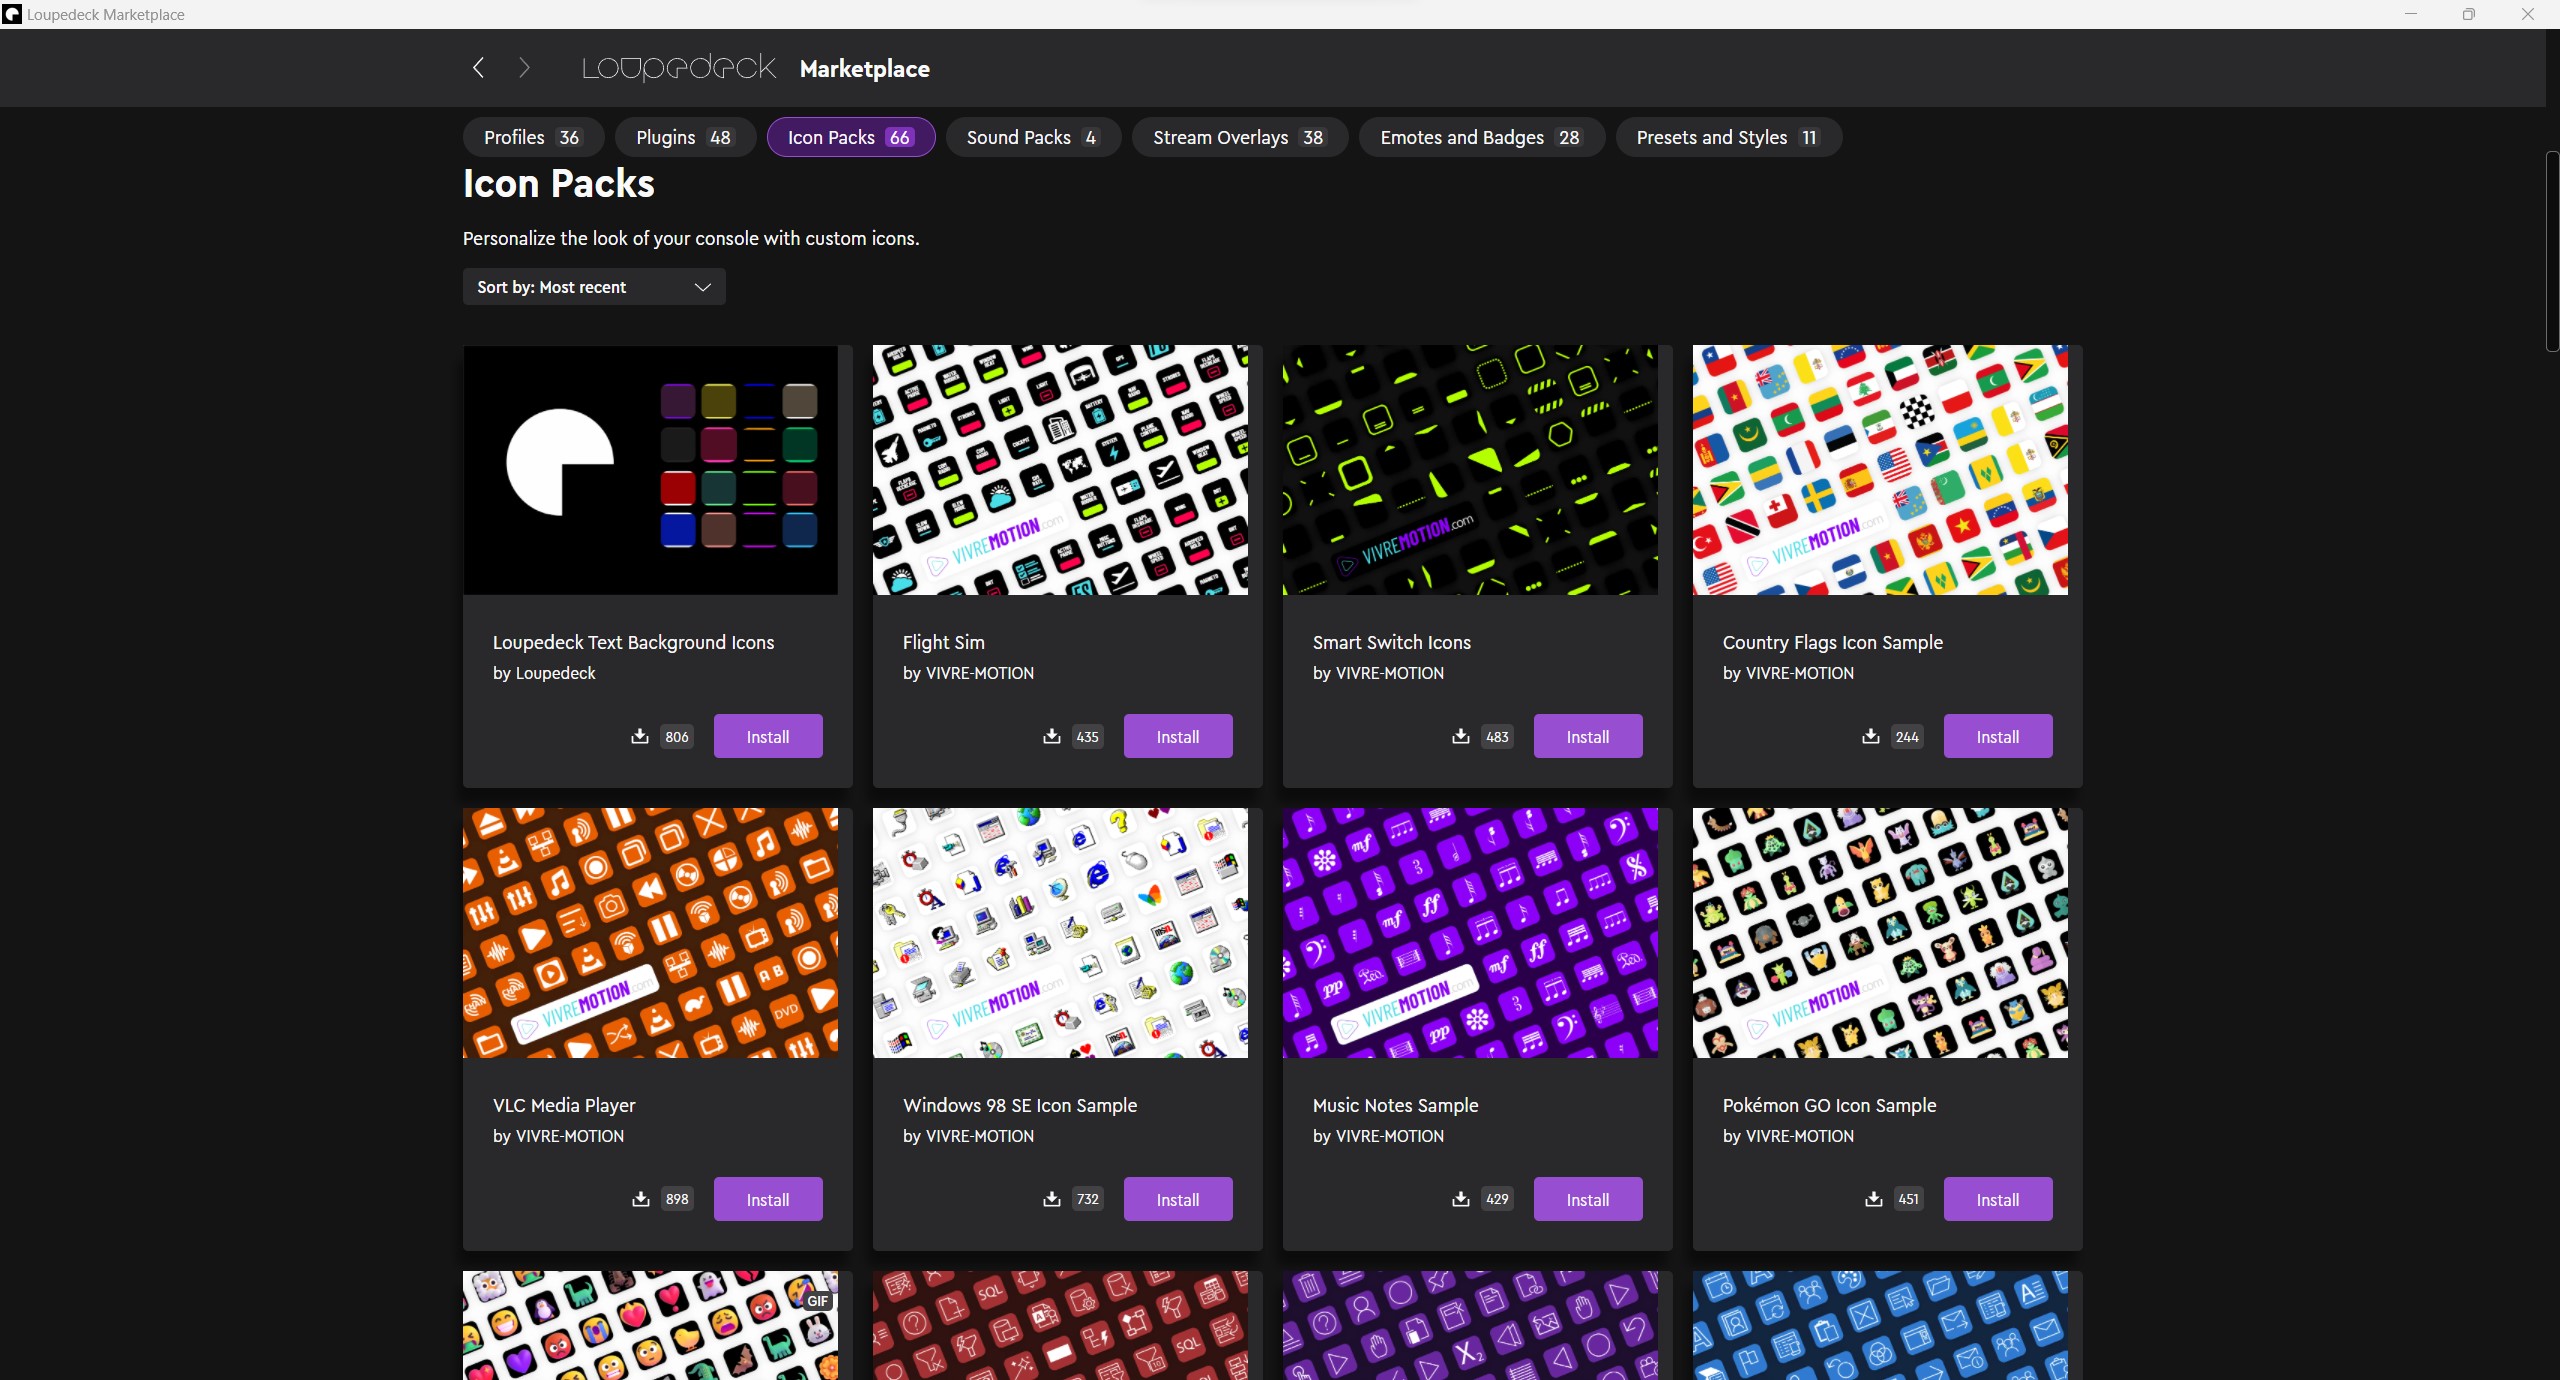The width and height of the screenshot is (2560, 1380).
Task: Go forward with the right arrow
Action: point(524,68)
